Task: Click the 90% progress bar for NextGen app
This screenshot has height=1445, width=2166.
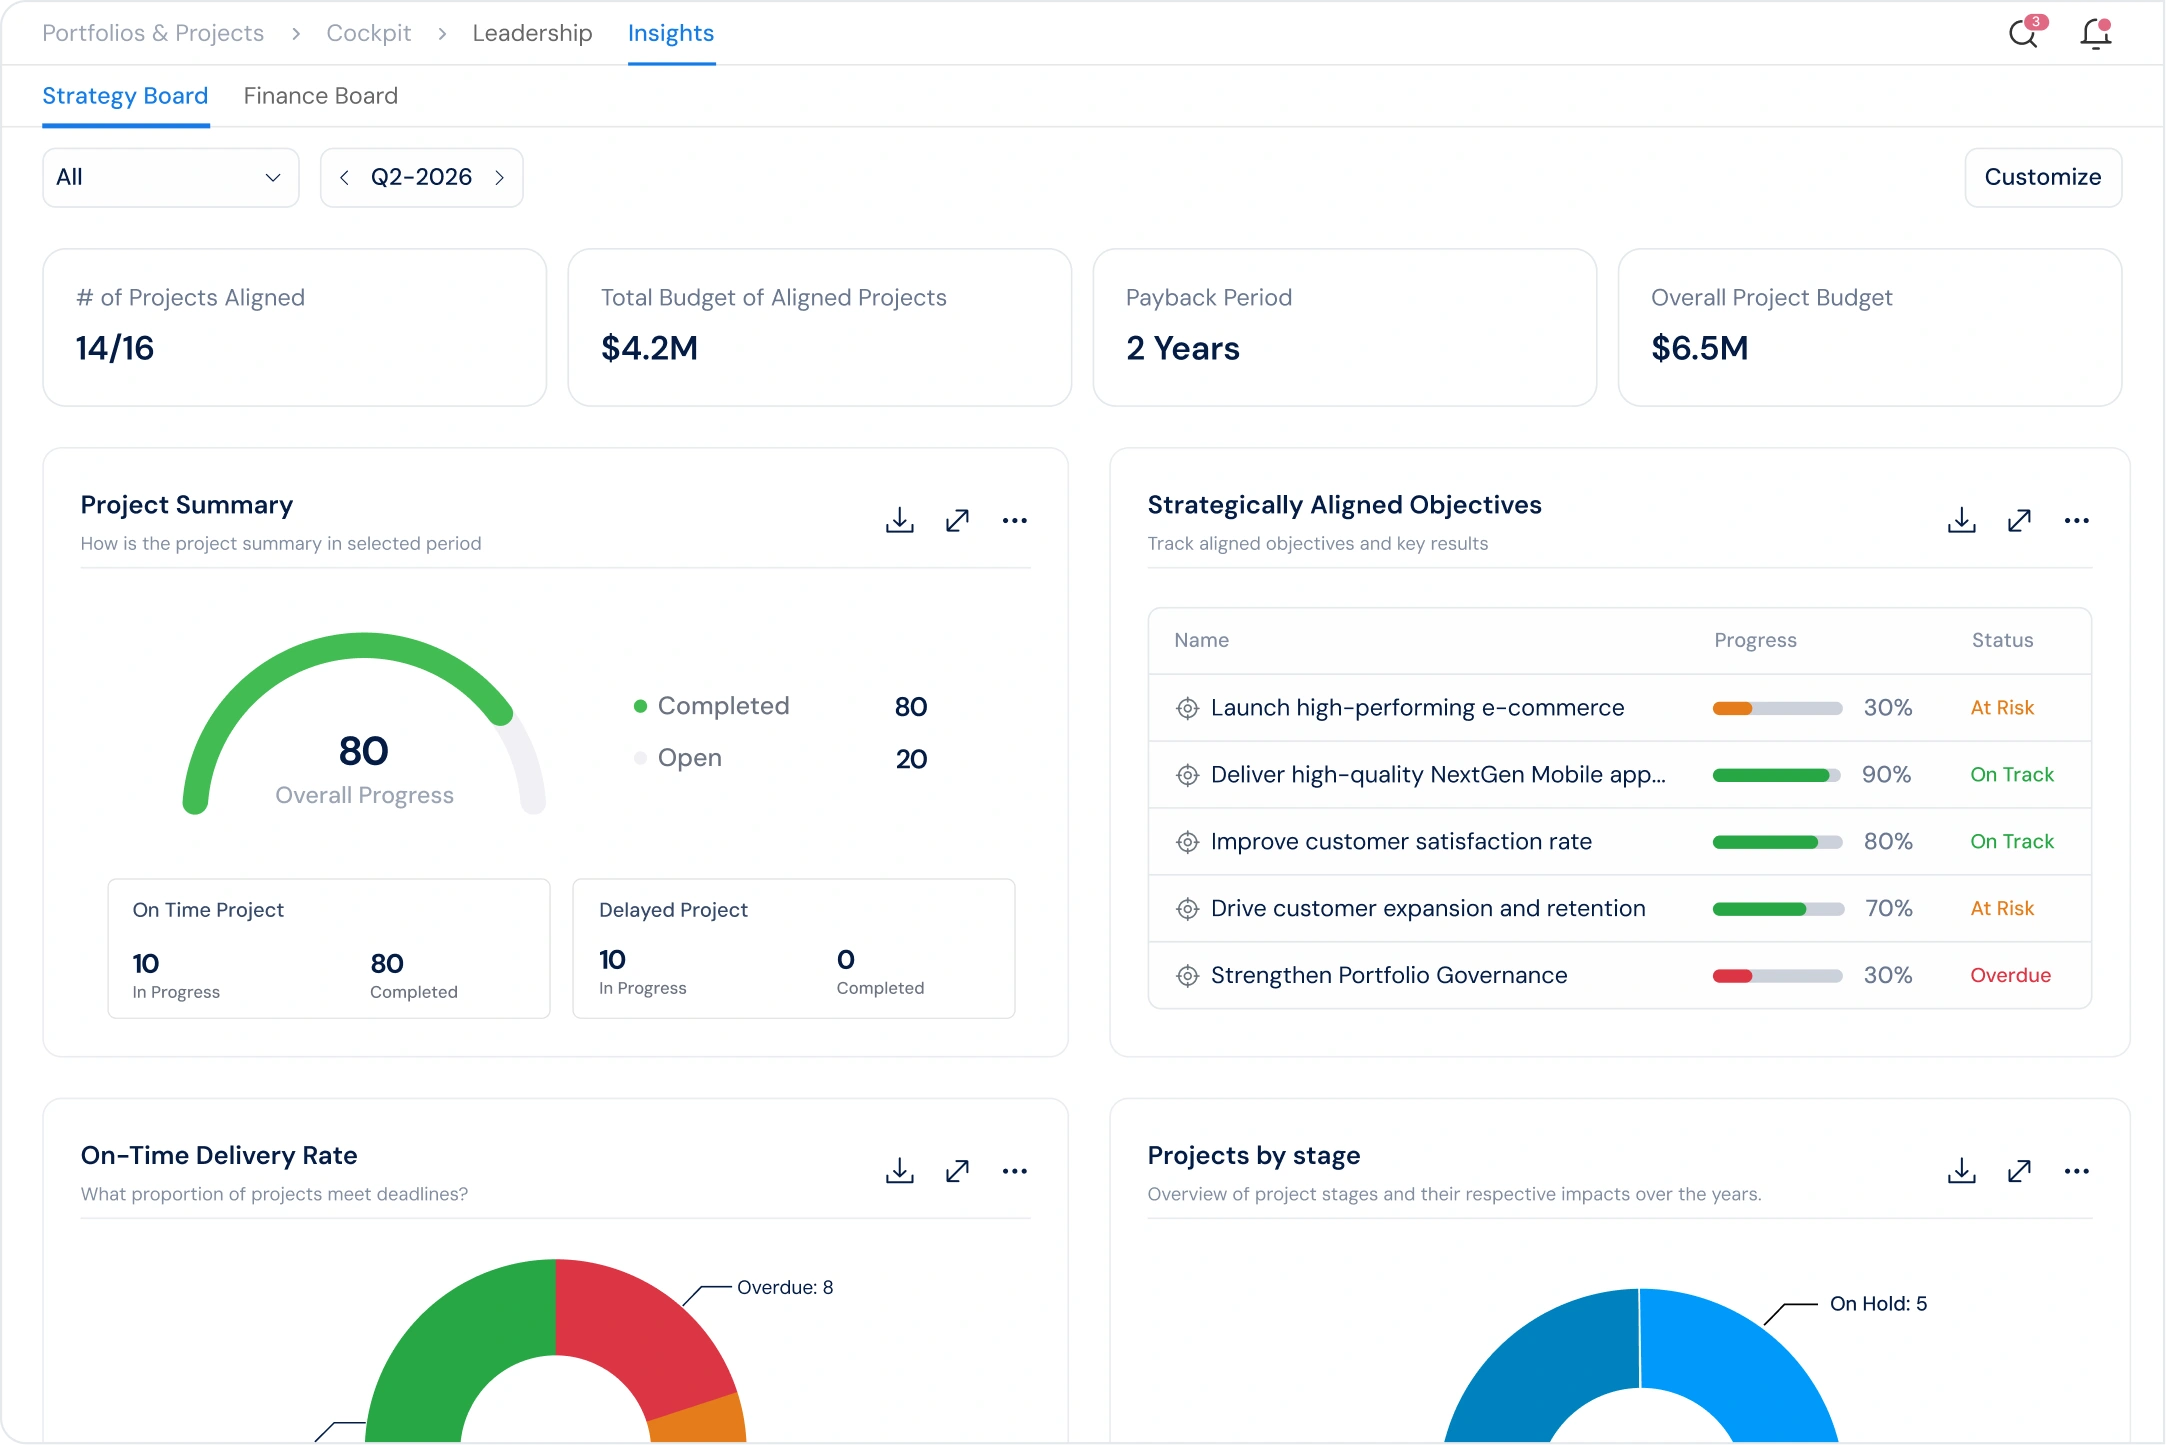Action: point(1777,775)
